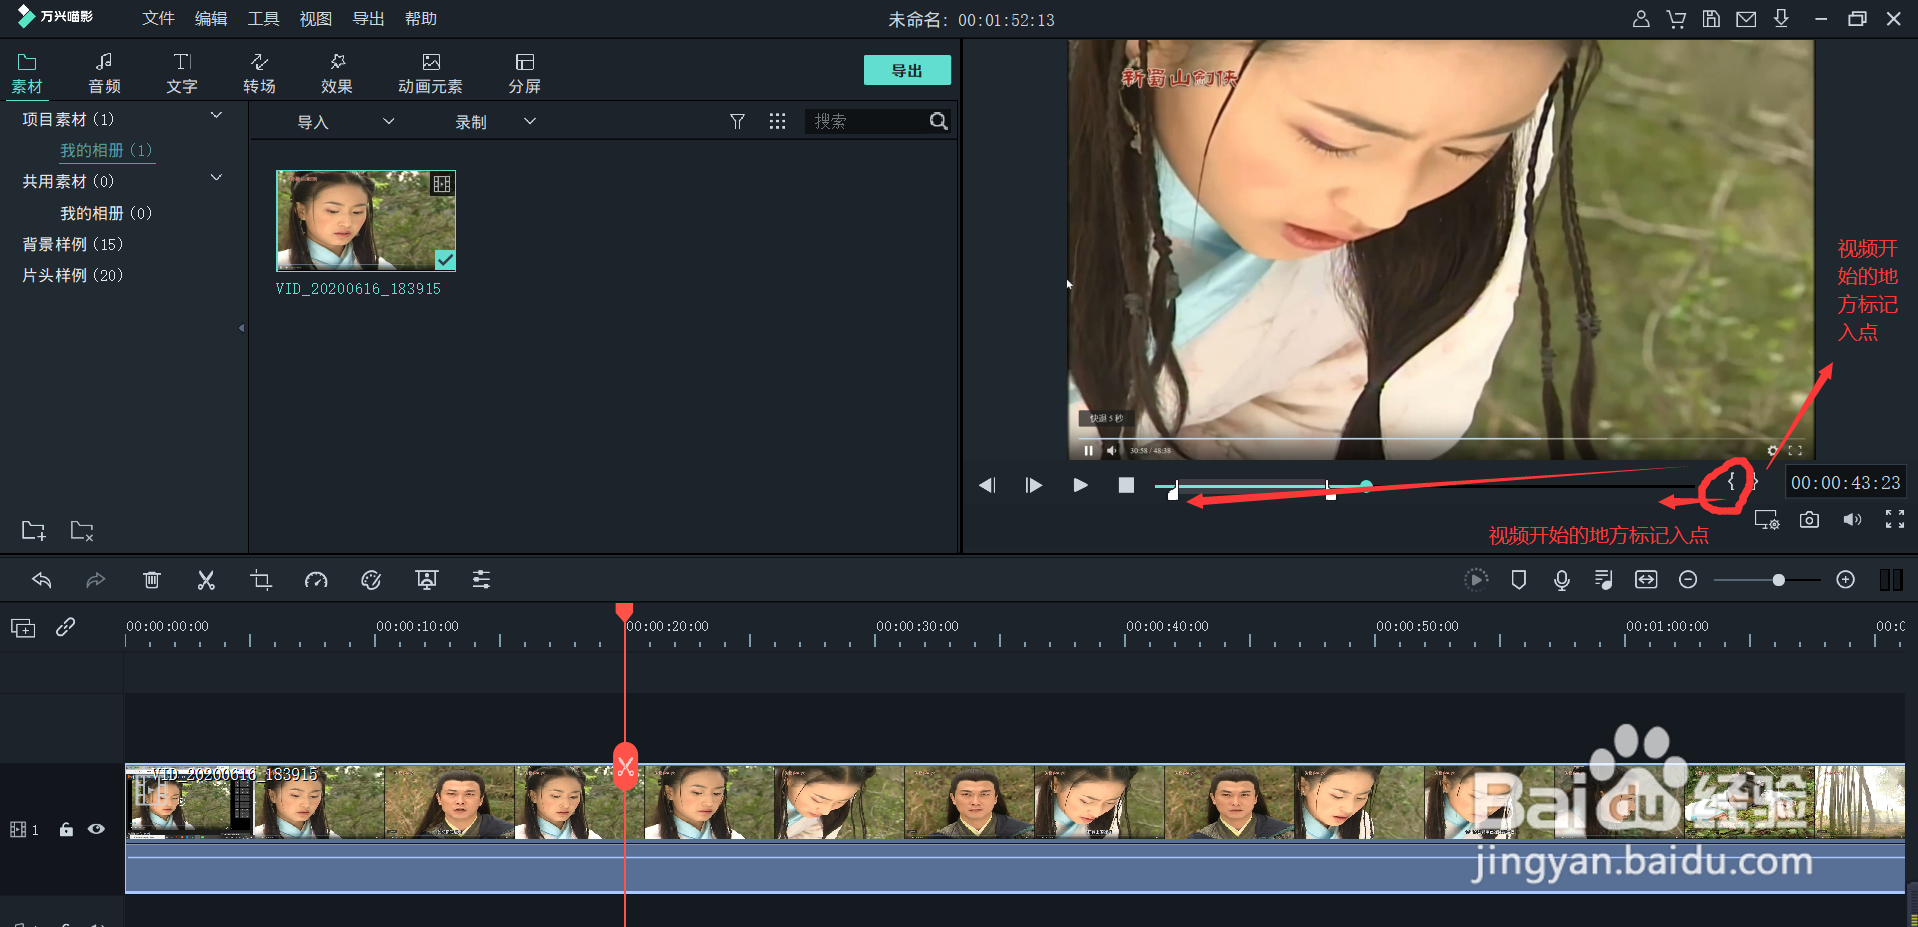This screenshot has height=927, width=1918.
Task: Open preview display settings icon
Action: point(1767,520)
